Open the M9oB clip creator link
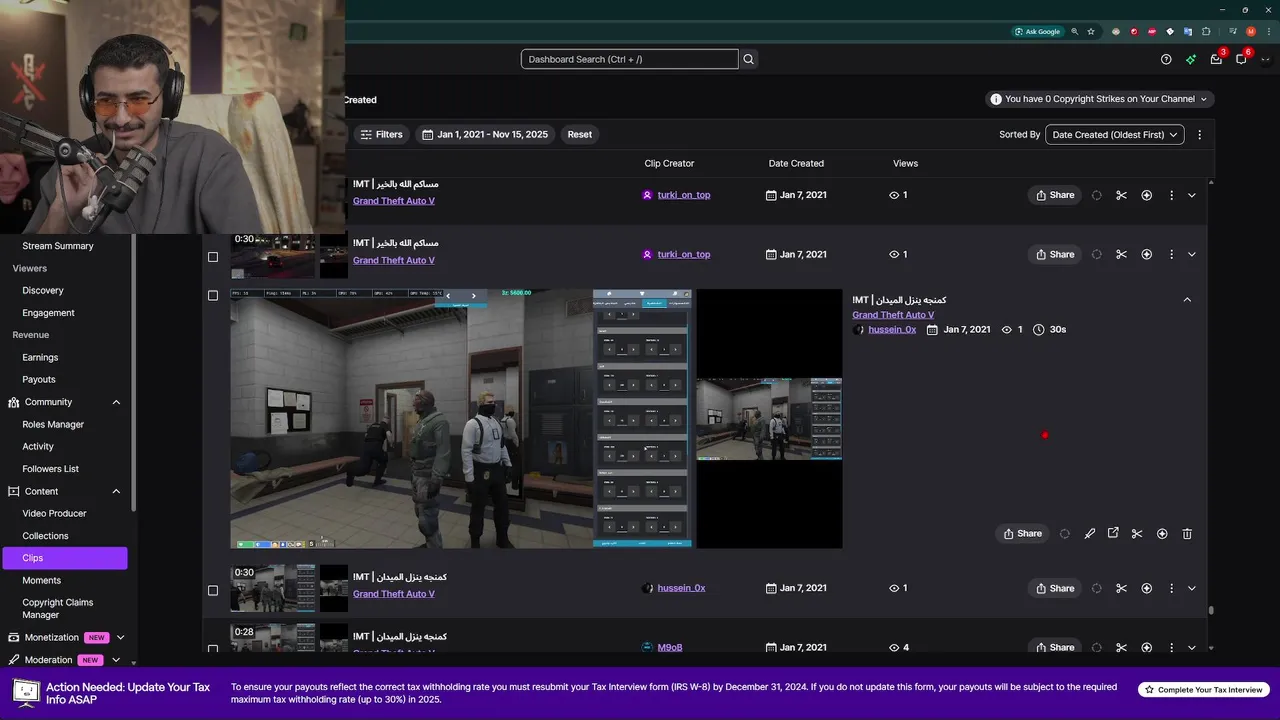Viewport: 1280px width, 720px height. tap(670, 647)
